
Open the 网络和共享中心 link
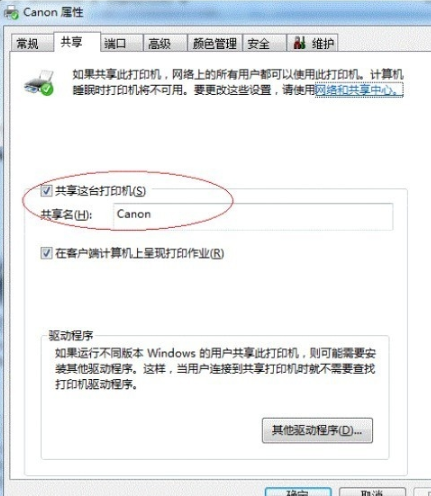click(359, 90)
